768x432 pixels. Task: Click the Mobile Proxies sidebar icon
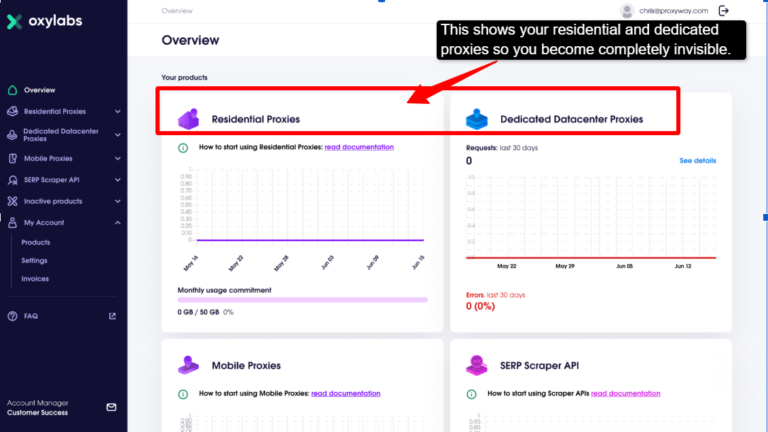(x=12, y=159)
